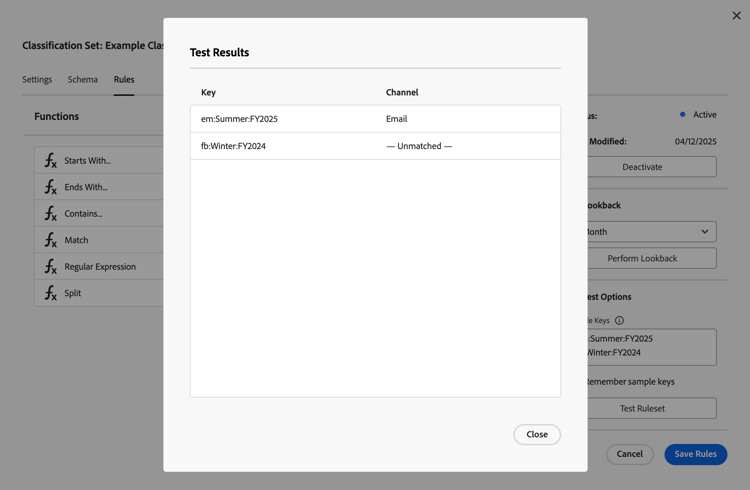Viewport: 750px width, 490px height.
Task: Click the Ends With function icon
Action: [x=50, y=187]
